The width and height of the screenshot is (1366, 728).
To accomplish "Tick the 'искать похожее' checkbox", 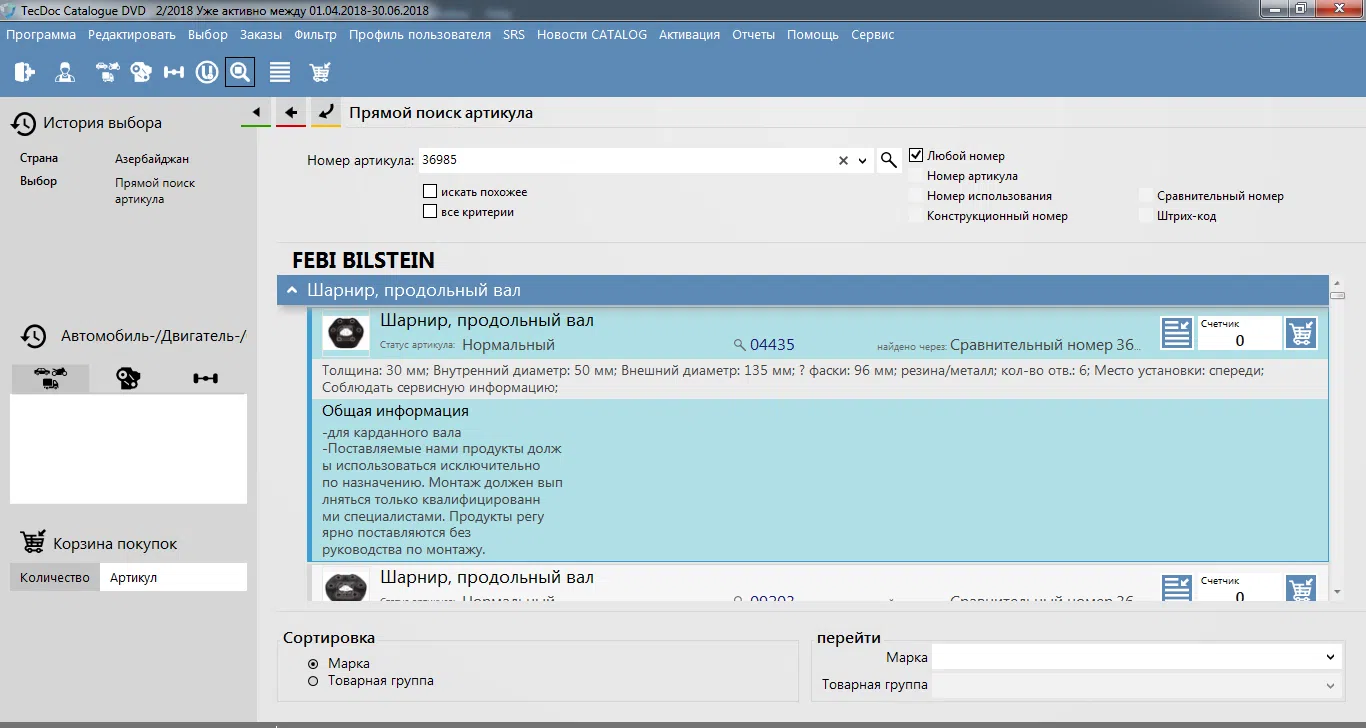I will 430,192.
